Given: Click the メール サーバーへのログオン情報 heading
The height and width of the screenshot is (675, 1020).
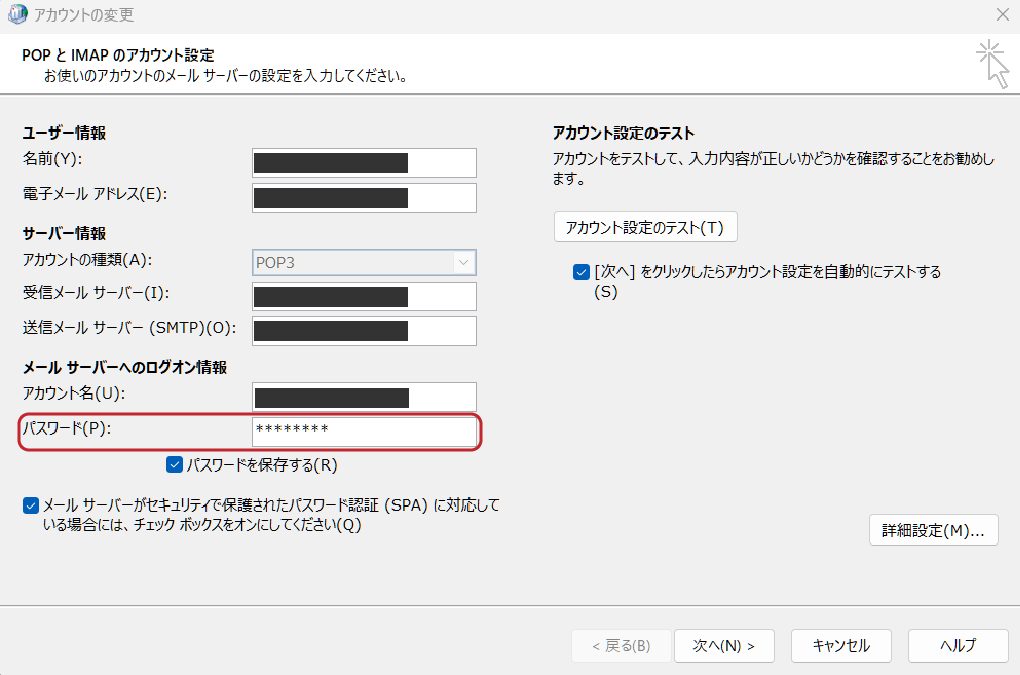Looking at the screenshot, I should click(x=125, y=367).
